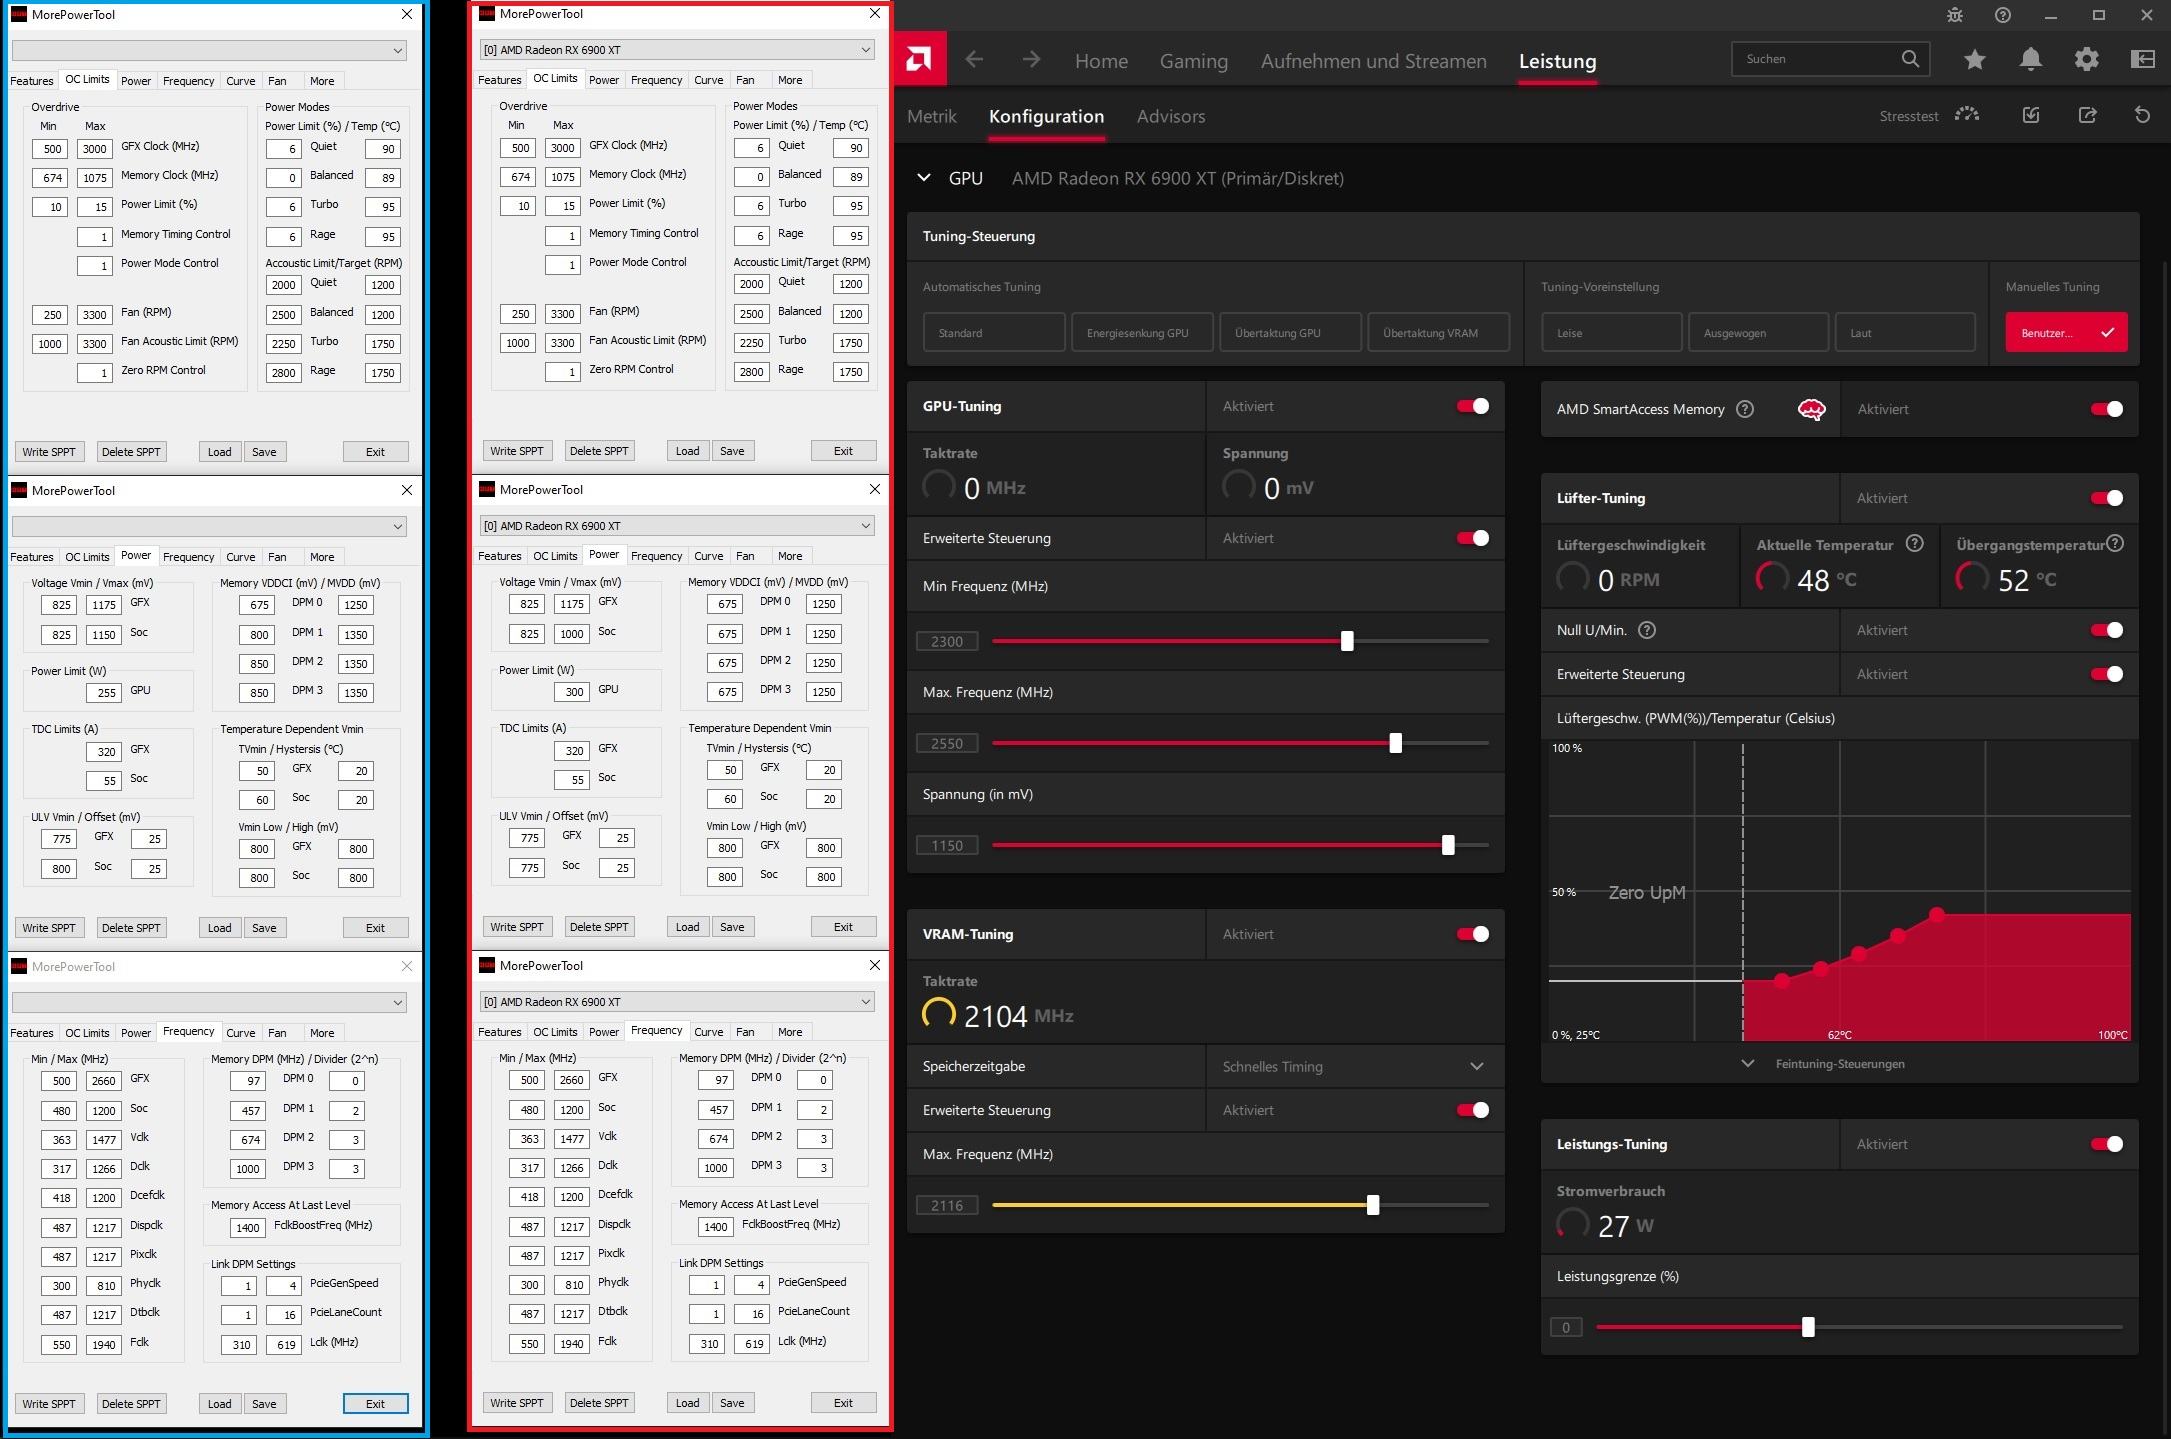Click the export profile icon
The image size is (2171, 1439).
[2088, 115]
